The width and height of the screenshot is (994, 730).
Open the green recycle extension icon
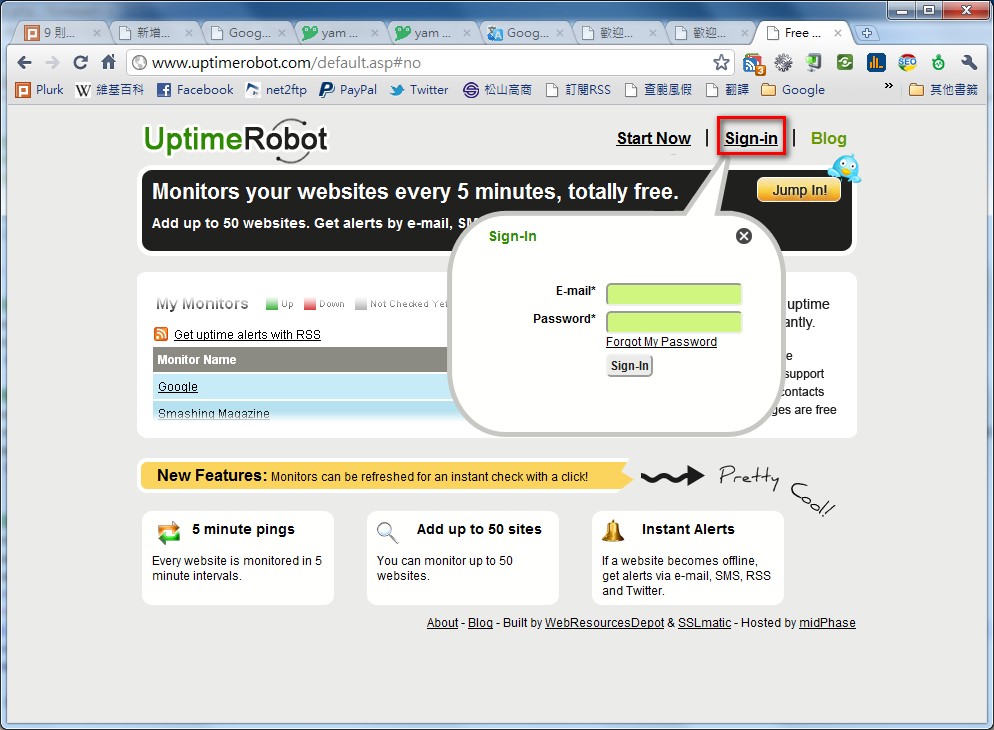click(845, 62)
